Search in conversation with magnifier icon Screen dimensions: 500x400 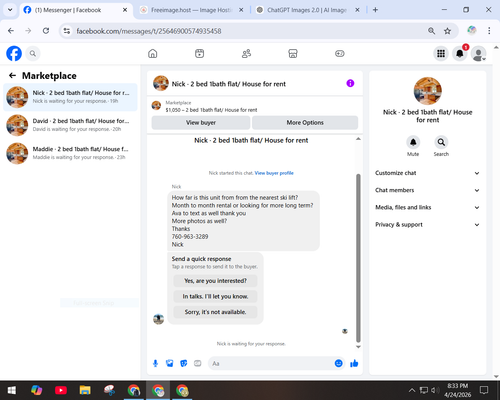pos(441,142)
